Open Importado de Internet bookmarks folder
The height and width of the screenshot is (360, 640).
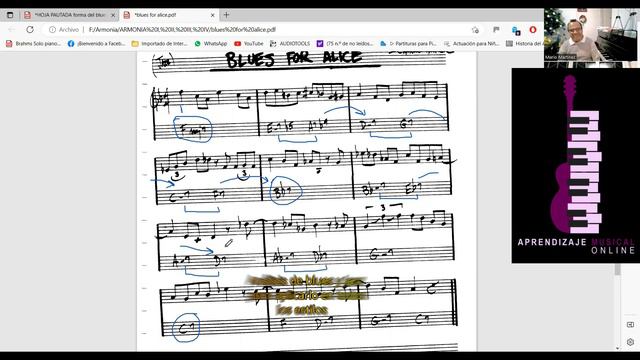coord(160,43)
